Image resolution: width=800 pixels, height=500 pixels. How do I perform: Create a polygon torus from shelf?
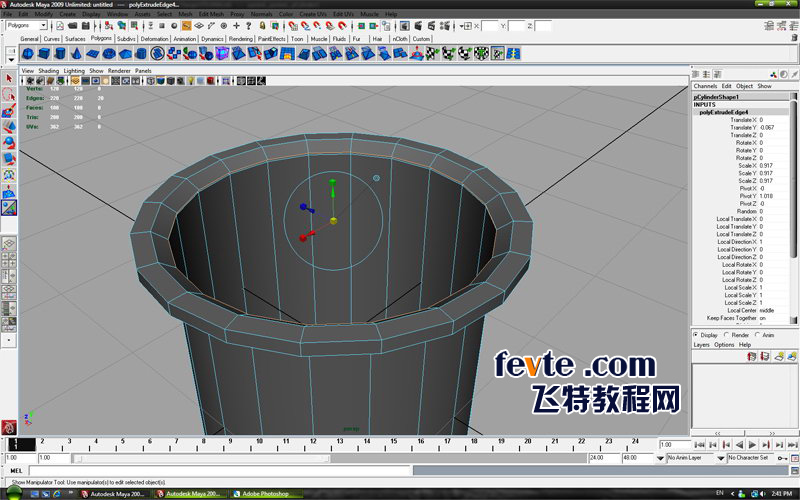pos(109,54)
